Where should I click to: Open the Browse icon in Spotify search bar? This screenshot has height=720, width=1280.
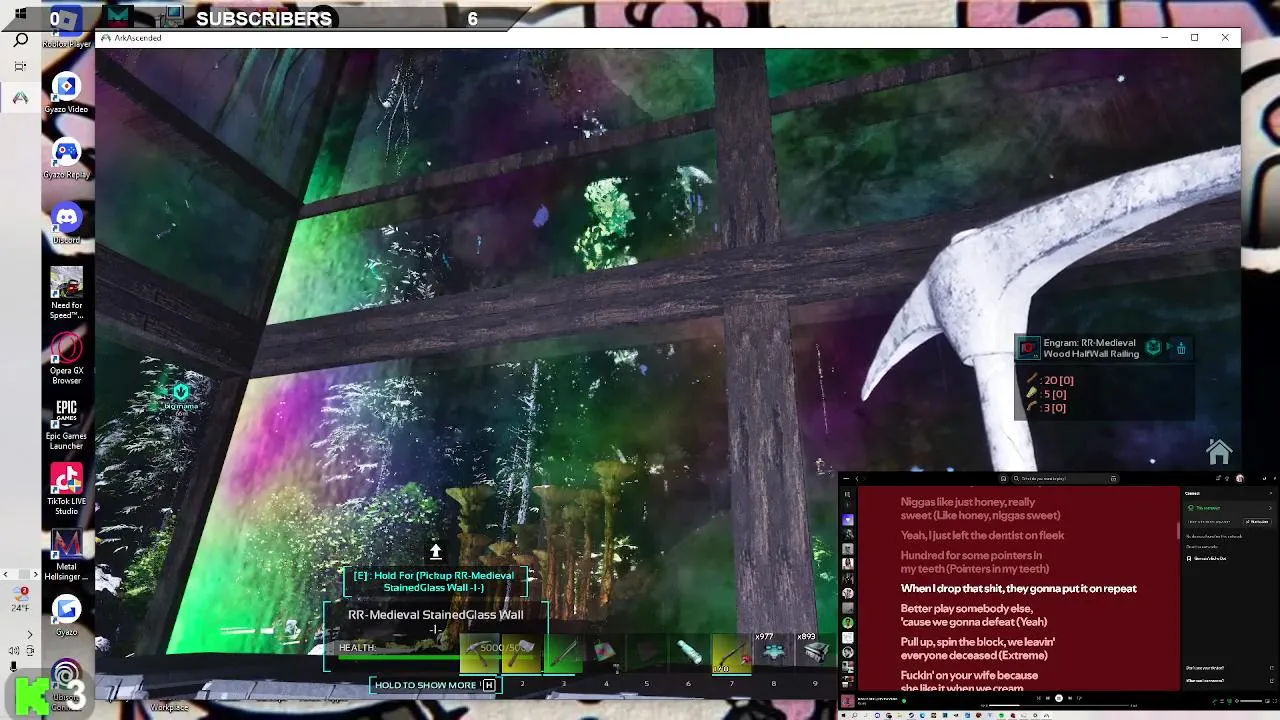[1113, 479]
